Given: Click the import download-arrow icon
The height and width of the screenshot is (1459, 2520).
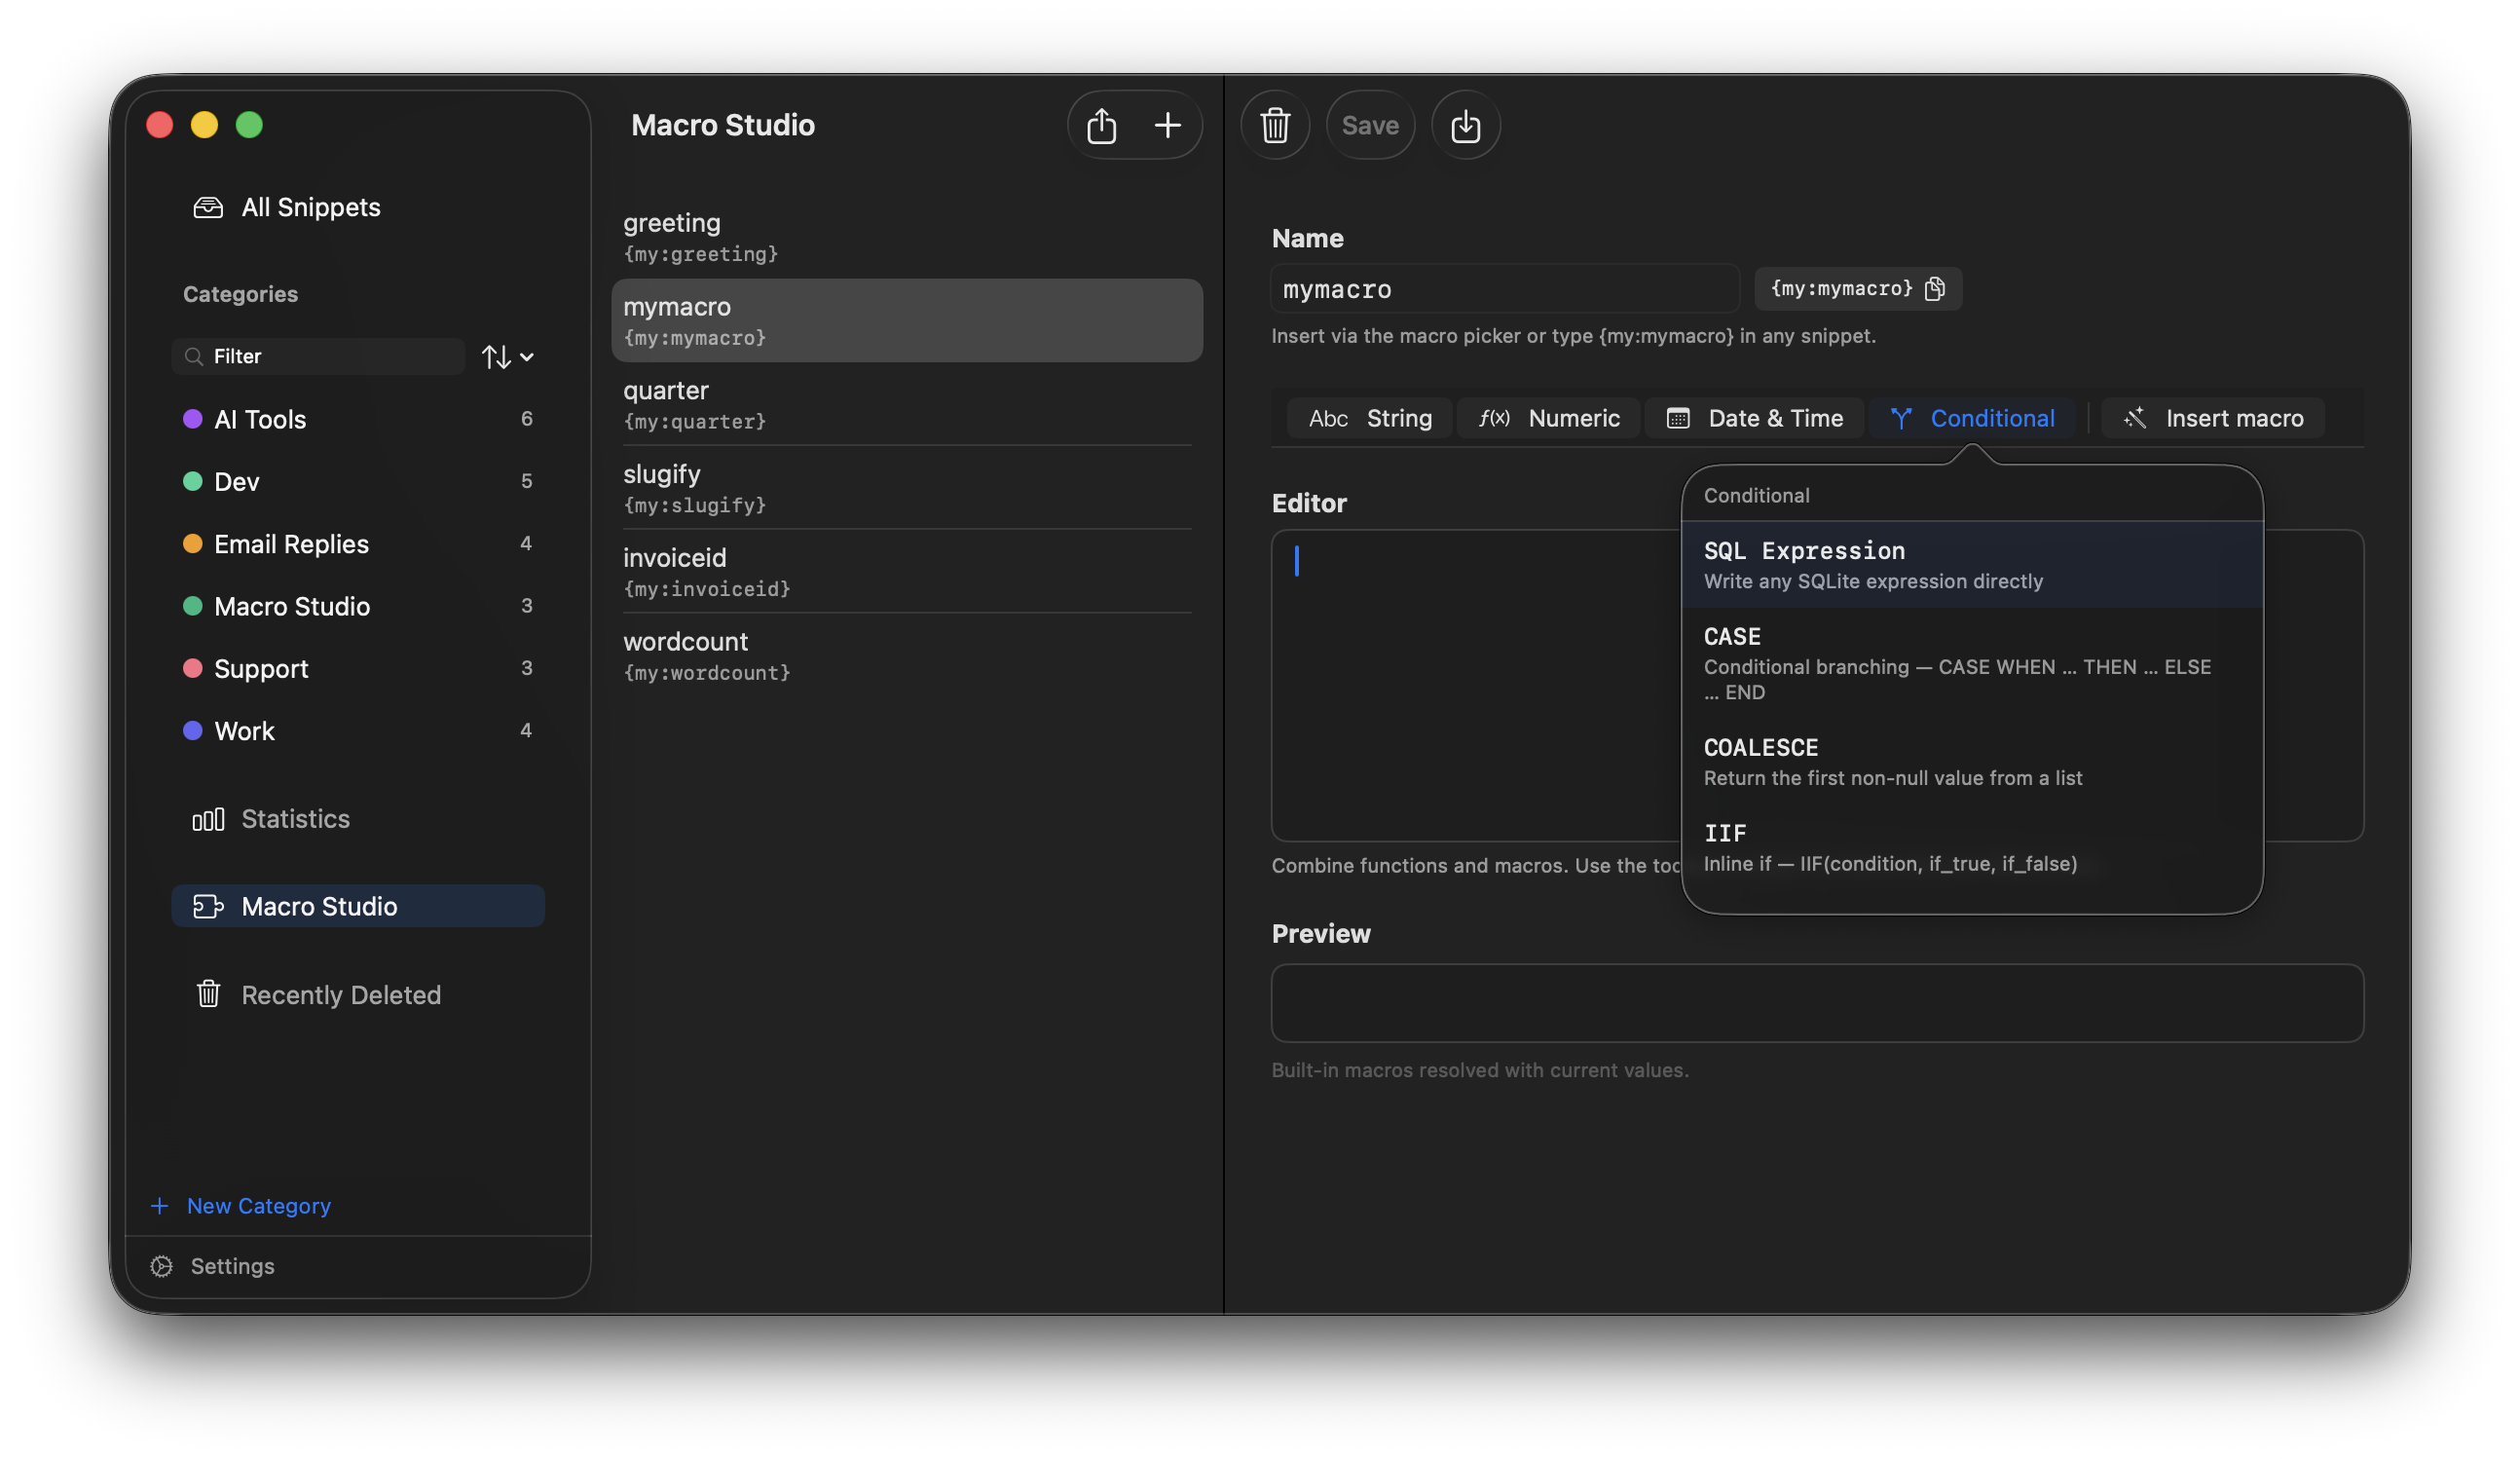Looking at the screenshot, I should click(1465, 125).
